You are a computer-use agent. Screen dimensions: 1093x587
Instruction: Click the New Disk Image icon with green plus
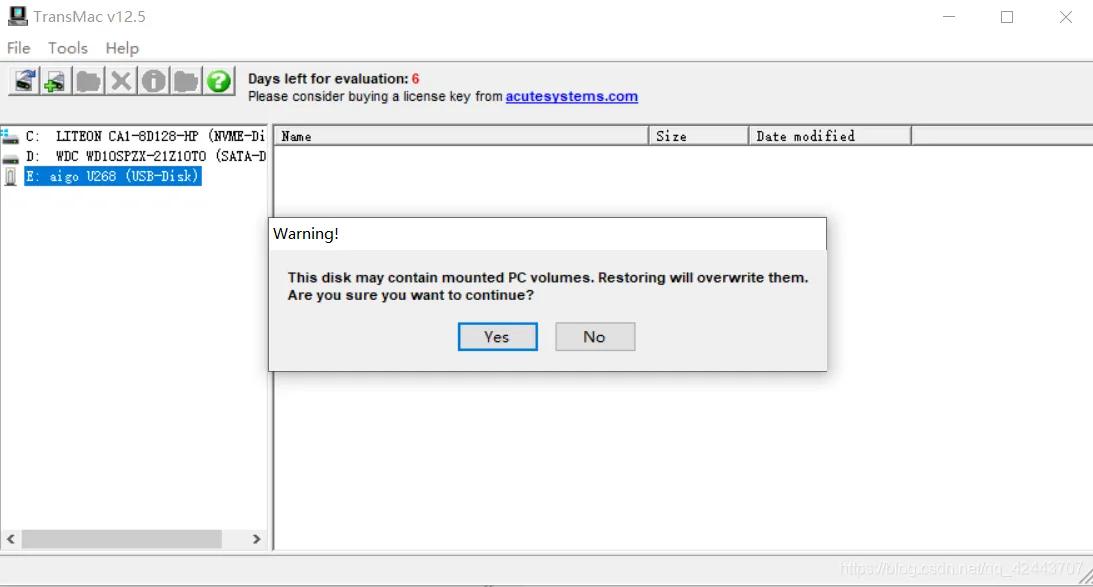pos(55,82)
